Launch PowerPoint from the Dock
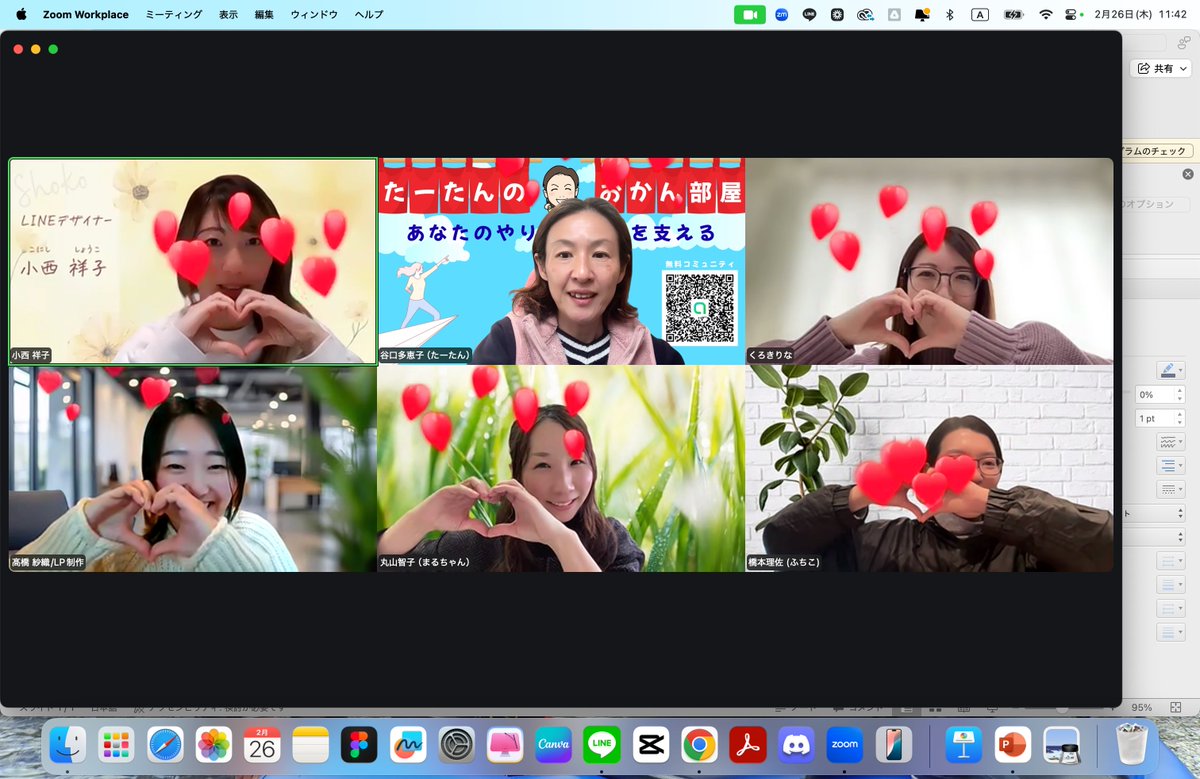Viewport: 1200px width, 779px height. (1013, 745)
